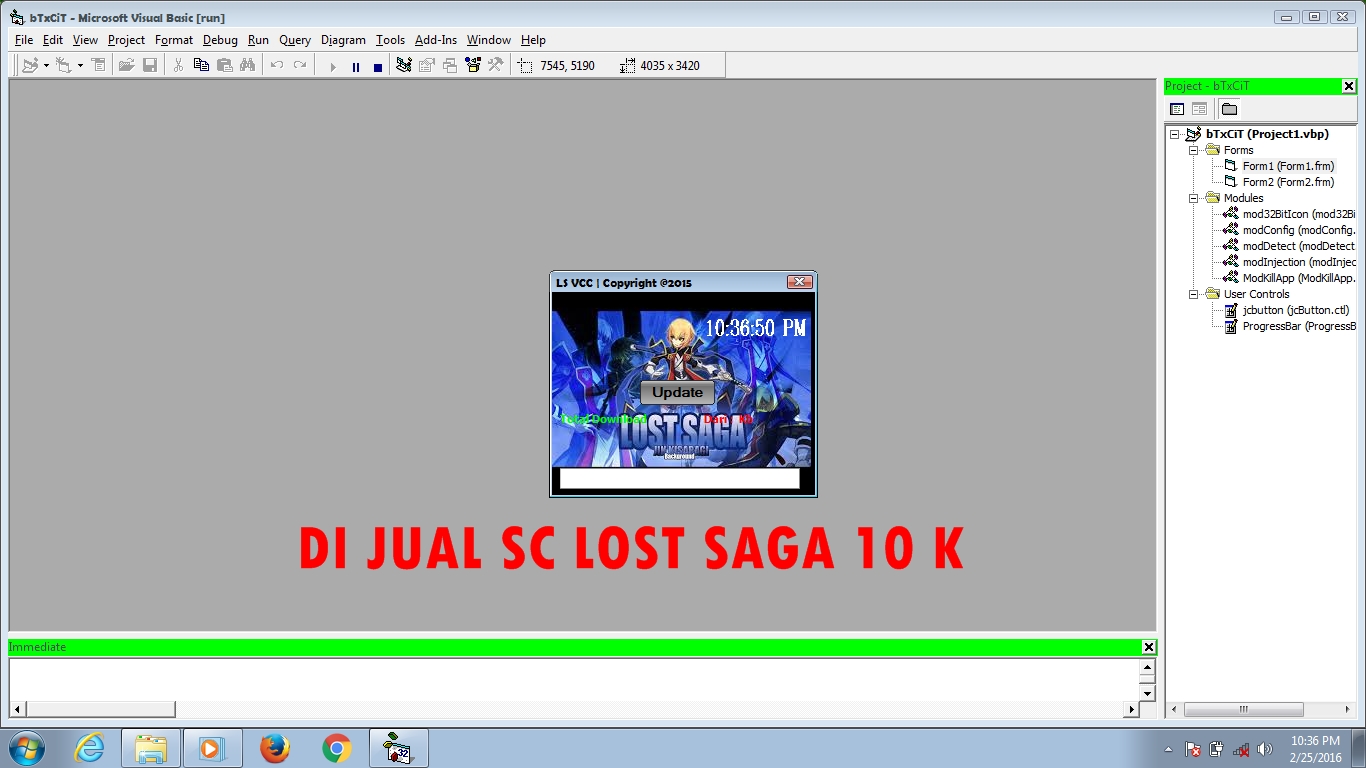Click the Cut scissors icon

click(178, 66)
